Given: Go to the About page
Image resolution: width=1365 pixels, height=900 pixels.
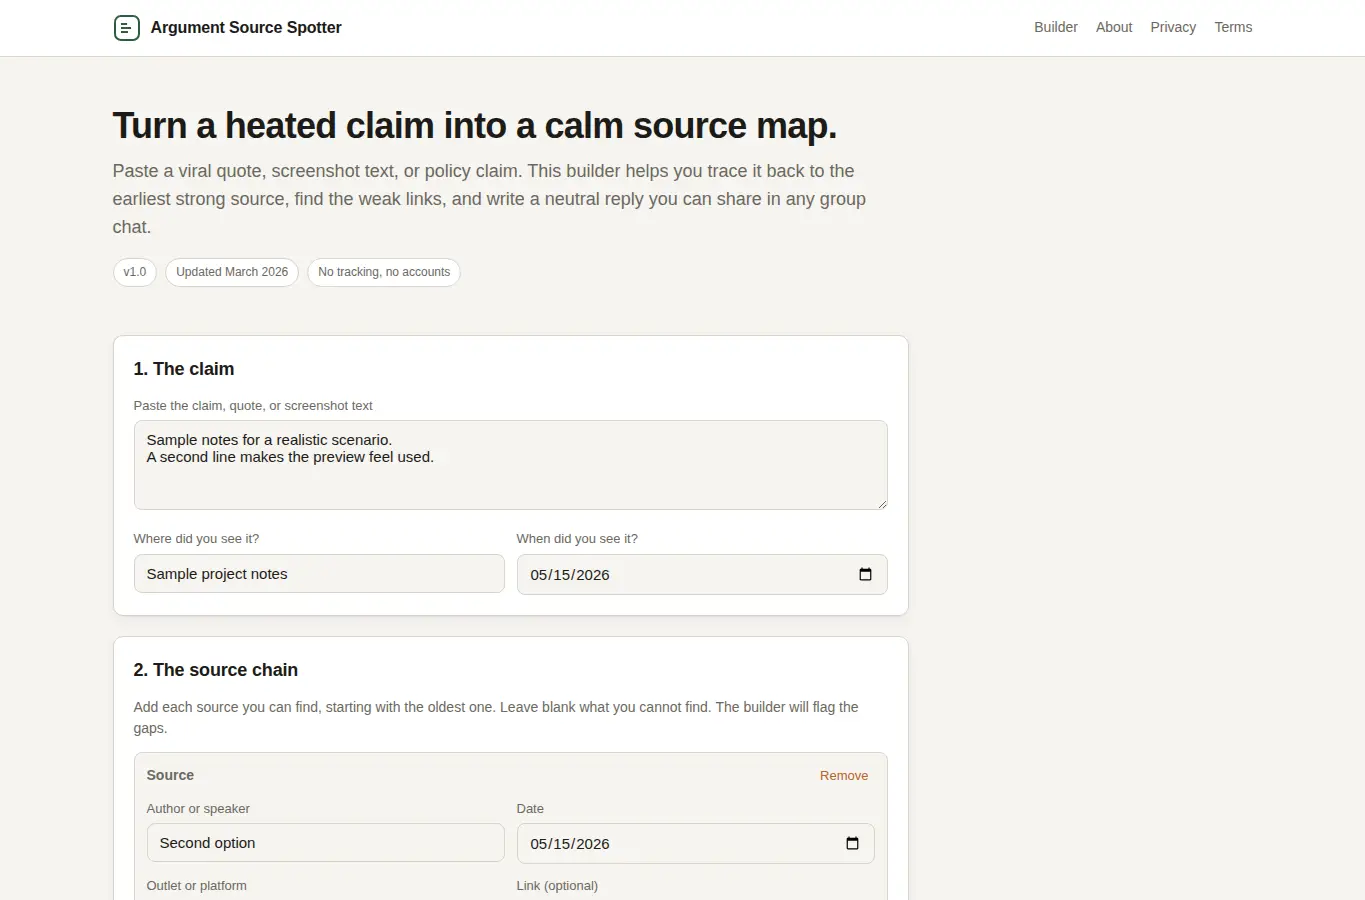Looking at the screenshot, I should [x=1114, y=27].
